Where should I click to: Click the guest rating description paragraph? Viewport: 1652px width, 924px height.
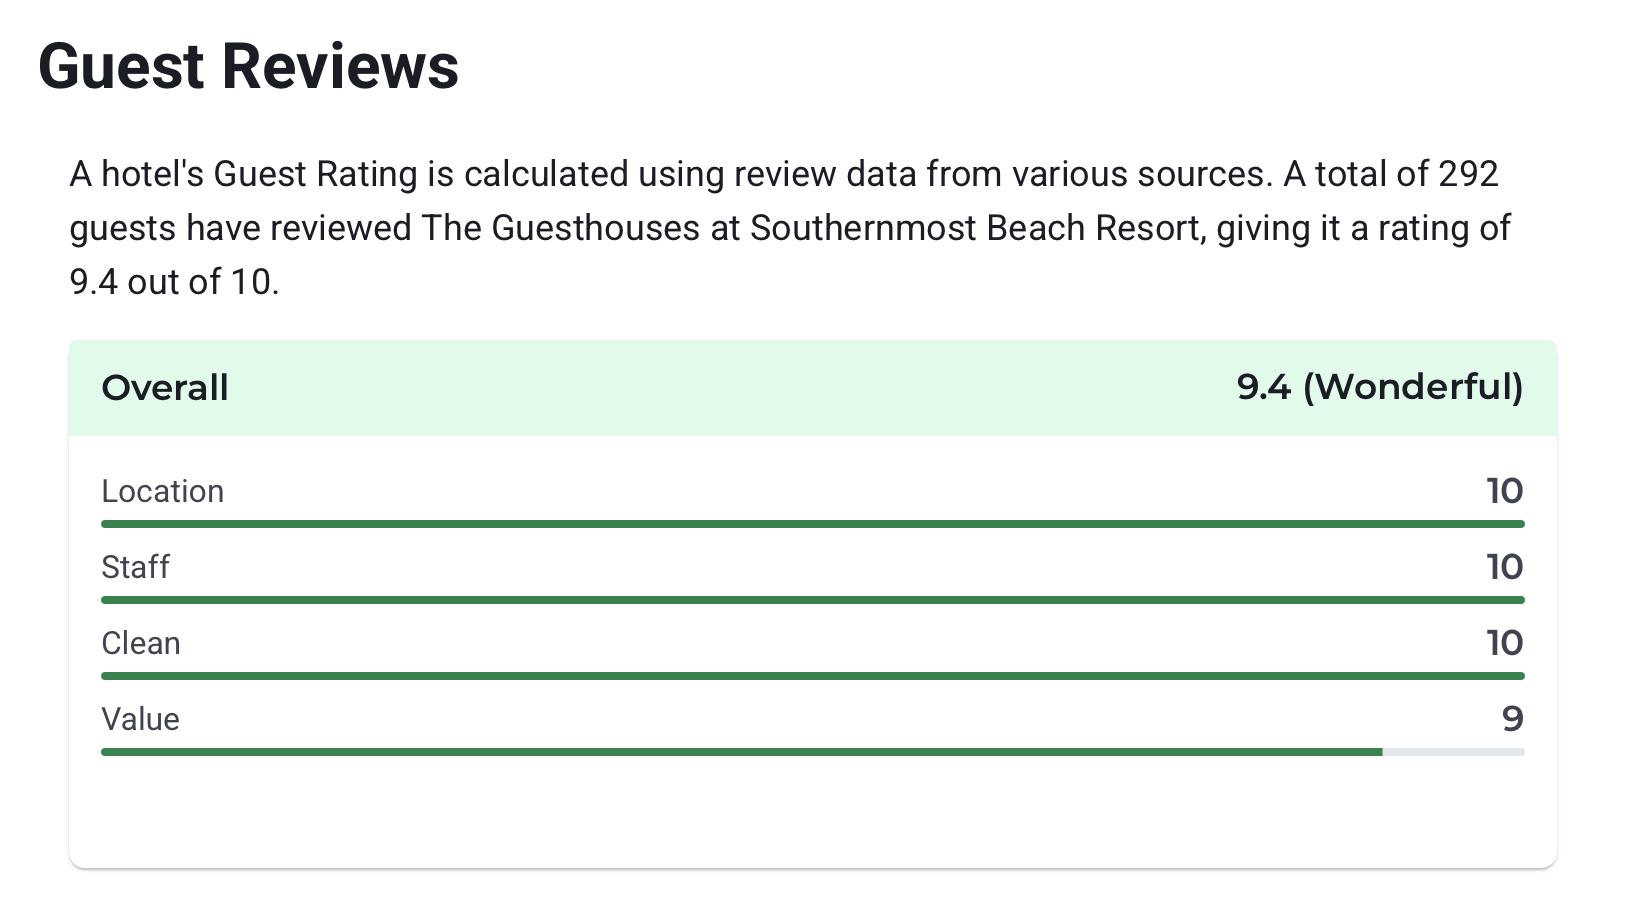click(x=790, y=228)
